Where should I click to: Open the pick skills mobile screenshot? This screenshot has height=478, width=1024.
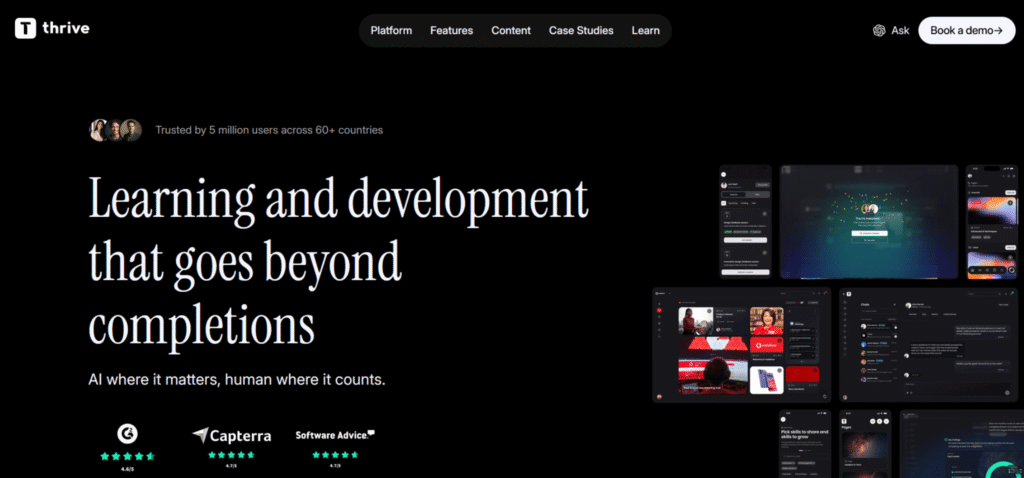pyautogui.click(x=805, y=444)
